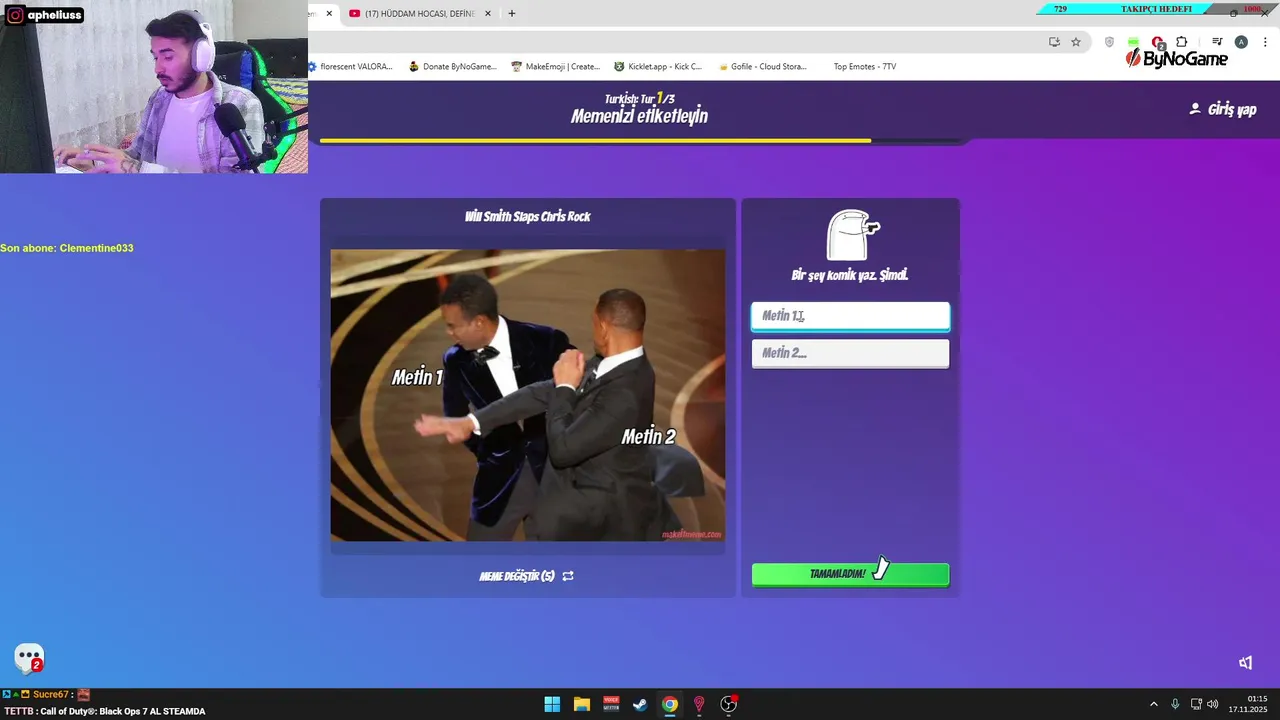Screen dimensions: 1280x720
Task: Click the Son abone: Clementine033 text
Action: pos(67,248)
